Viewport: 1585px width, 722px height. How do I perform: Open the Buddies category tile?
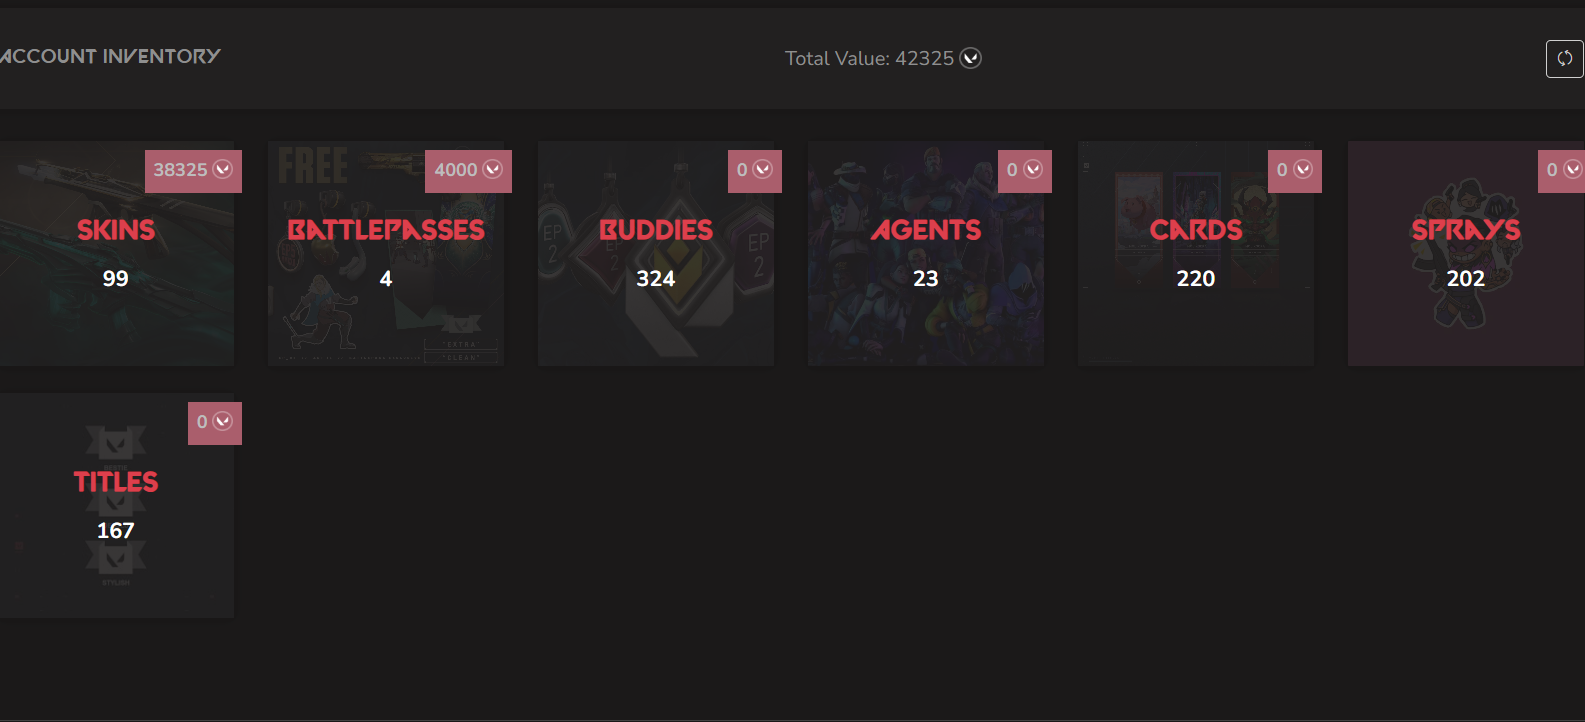(x=656, y=253)
